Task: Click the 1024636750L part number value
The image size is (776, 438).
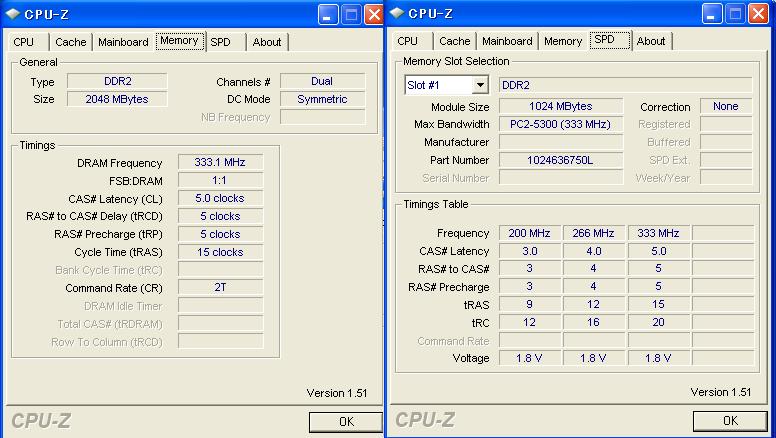Action: coord(561,160)
